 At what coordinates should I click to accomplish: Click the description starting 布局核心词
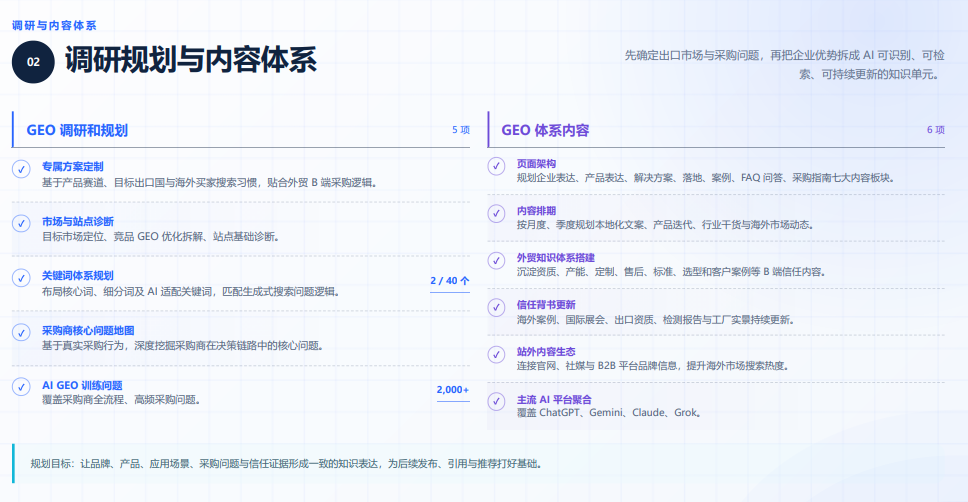point(191,291)
